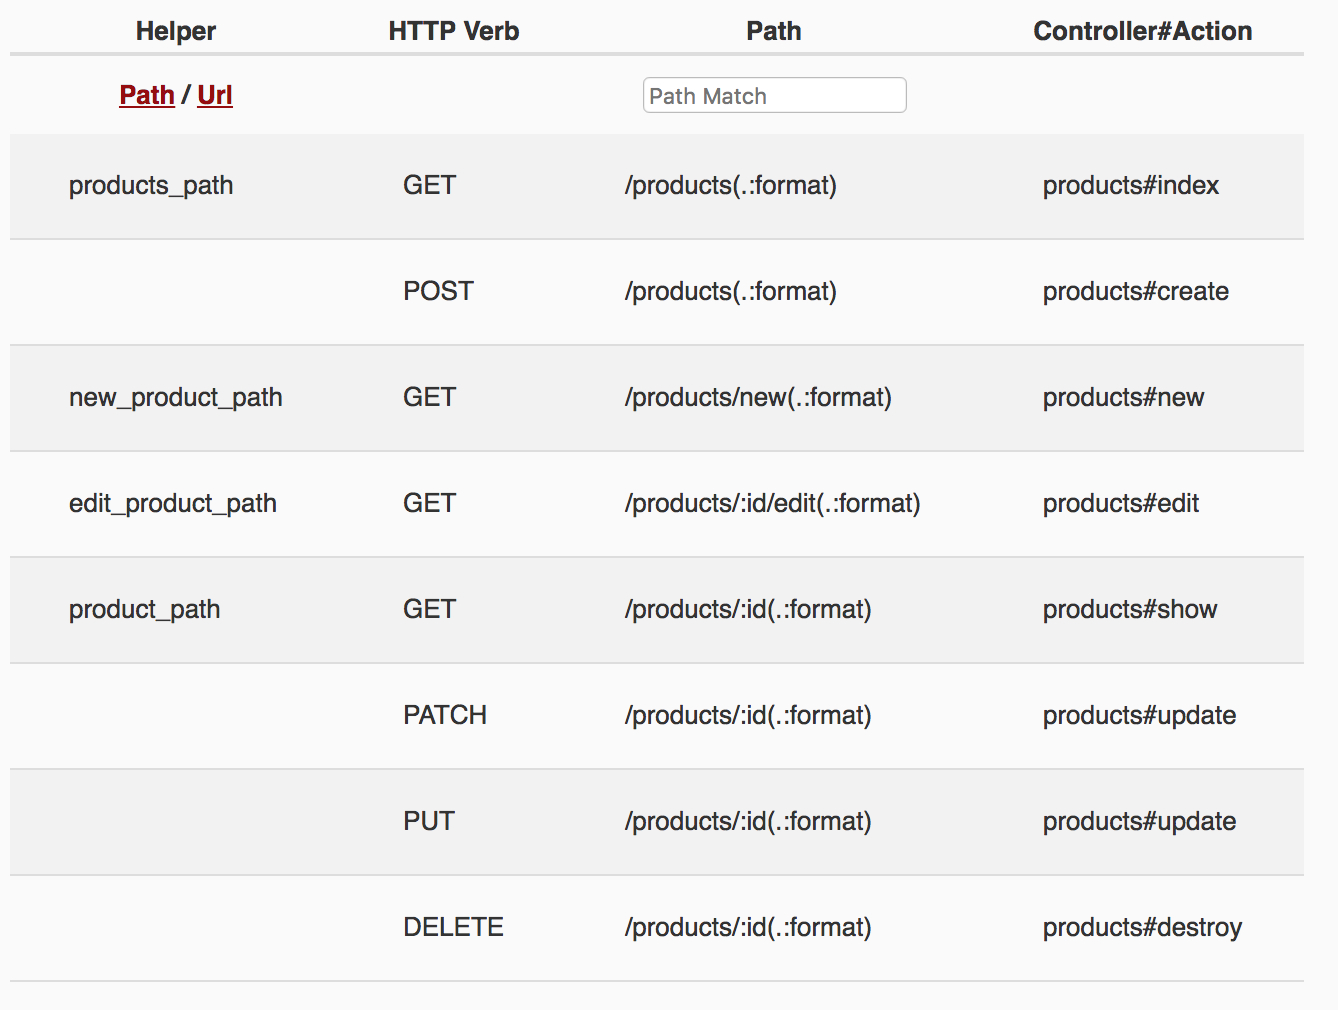Select the Helper column header

[176, 31]
